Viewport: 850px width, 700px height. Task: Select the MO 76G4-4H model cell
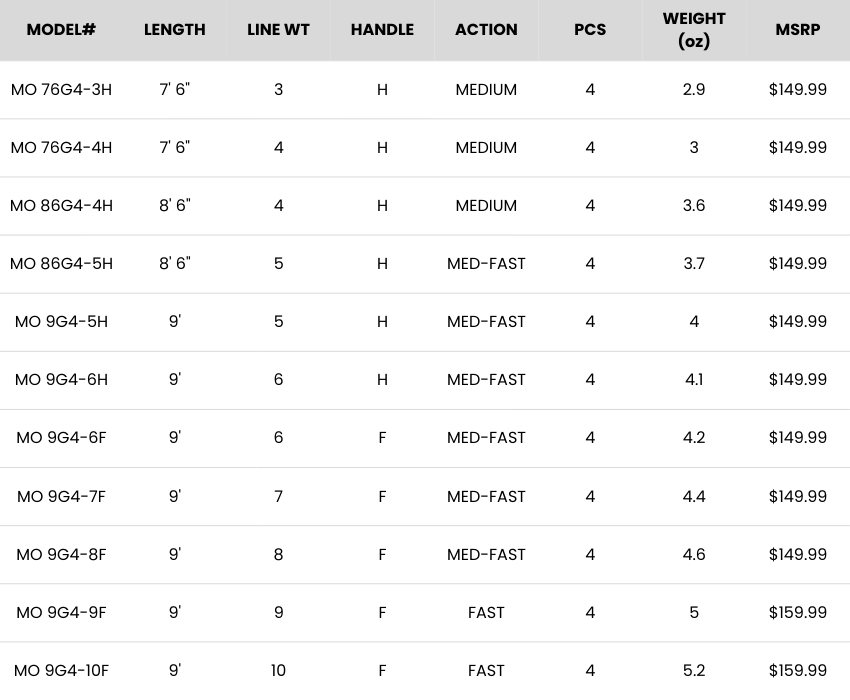(61, 148)
